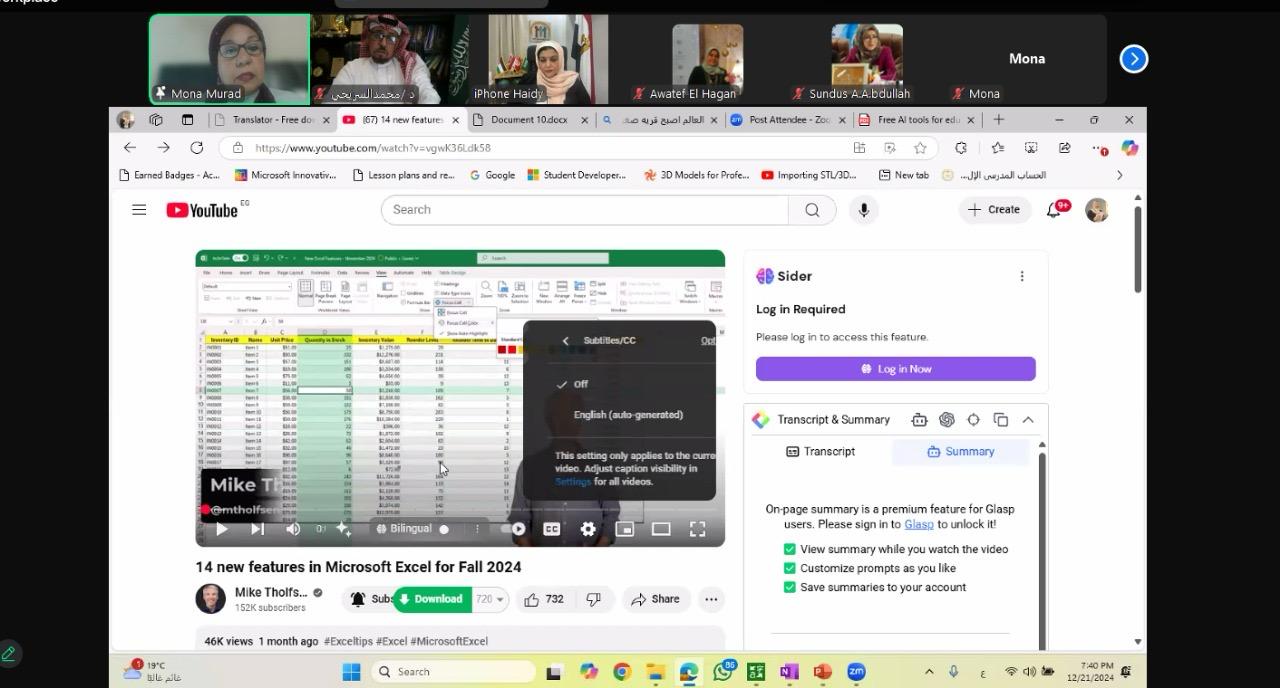This screenshot has height=688, width=1280.
Task: Like the video with thumbs up
Action: (544, 599)
